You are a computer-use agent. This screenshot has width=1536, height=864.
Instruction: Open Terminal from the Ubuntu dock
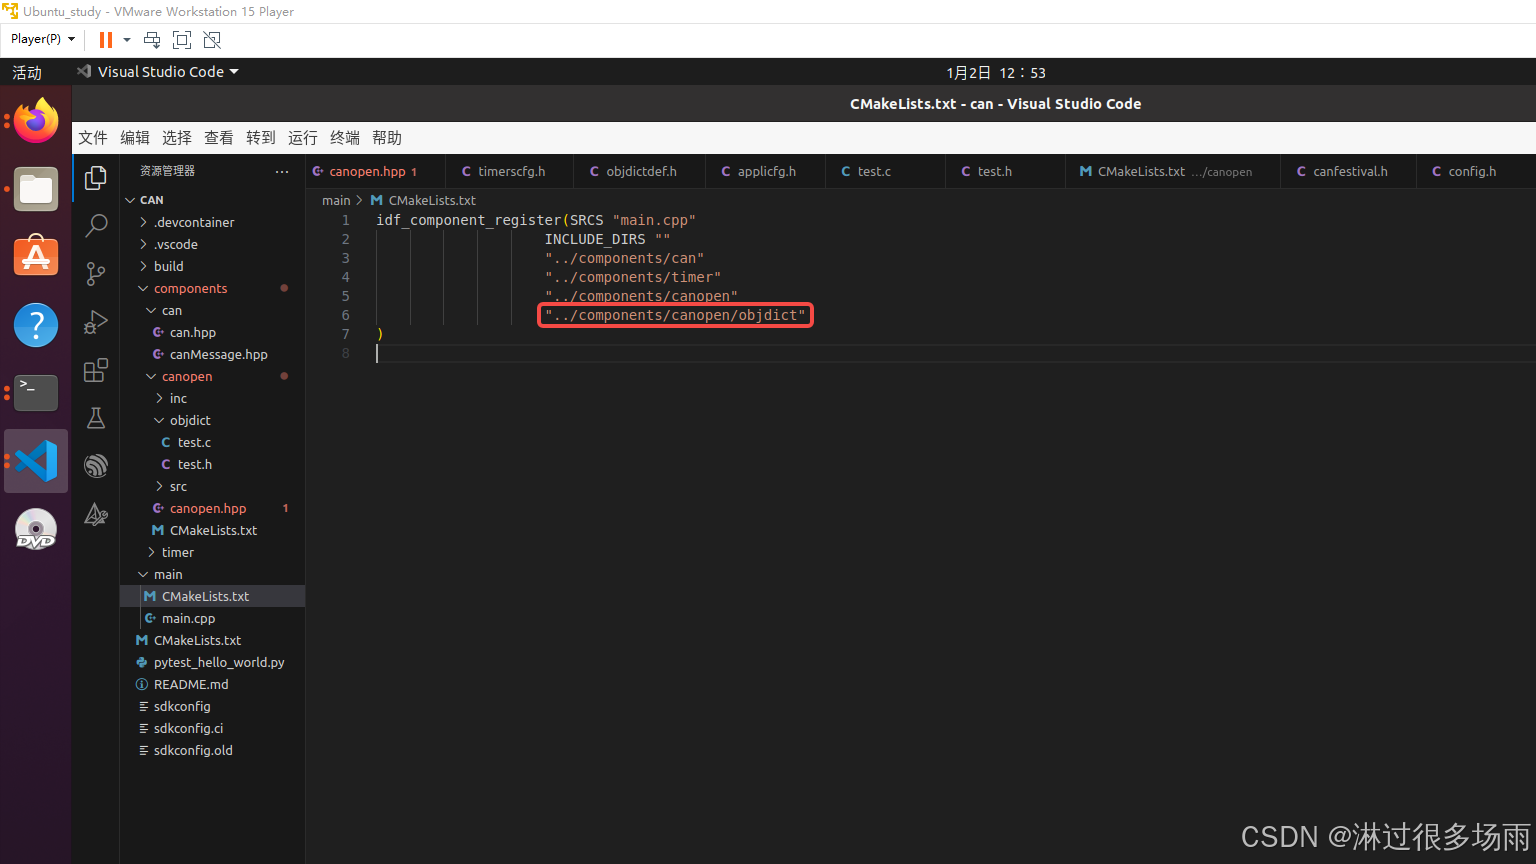[x=36, y=393]
